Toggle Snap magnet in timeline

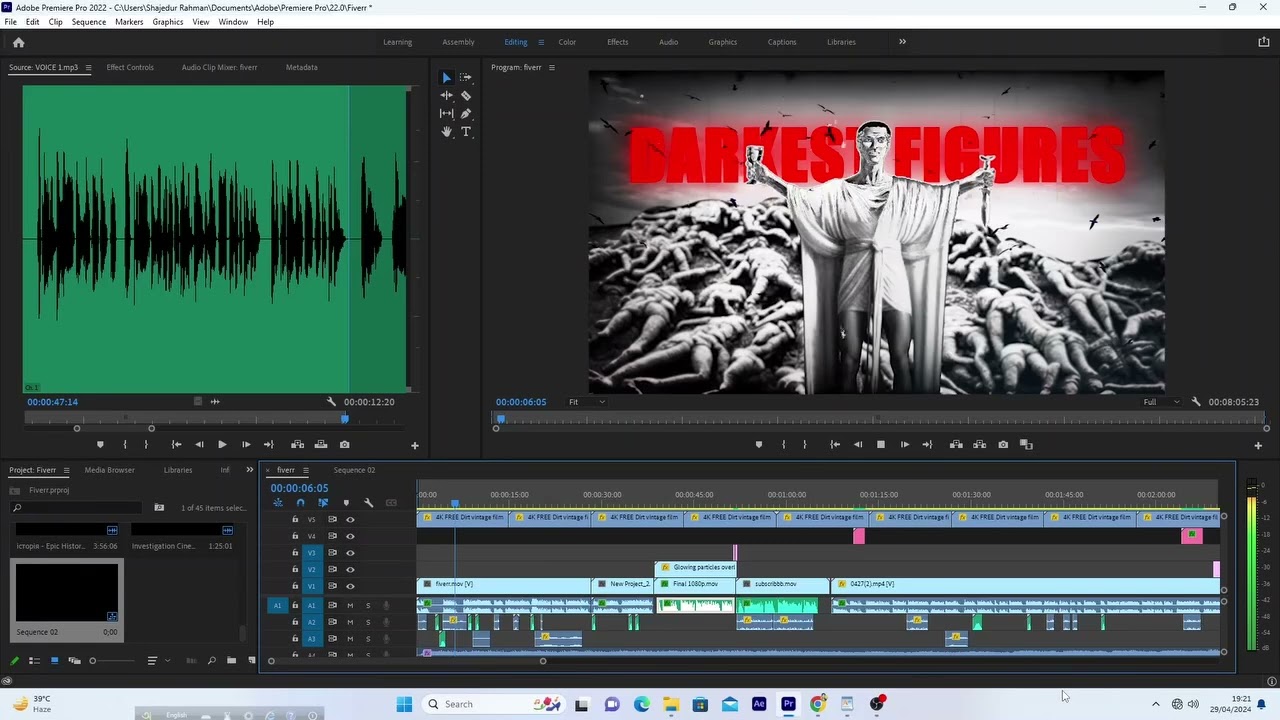(300, 503)
